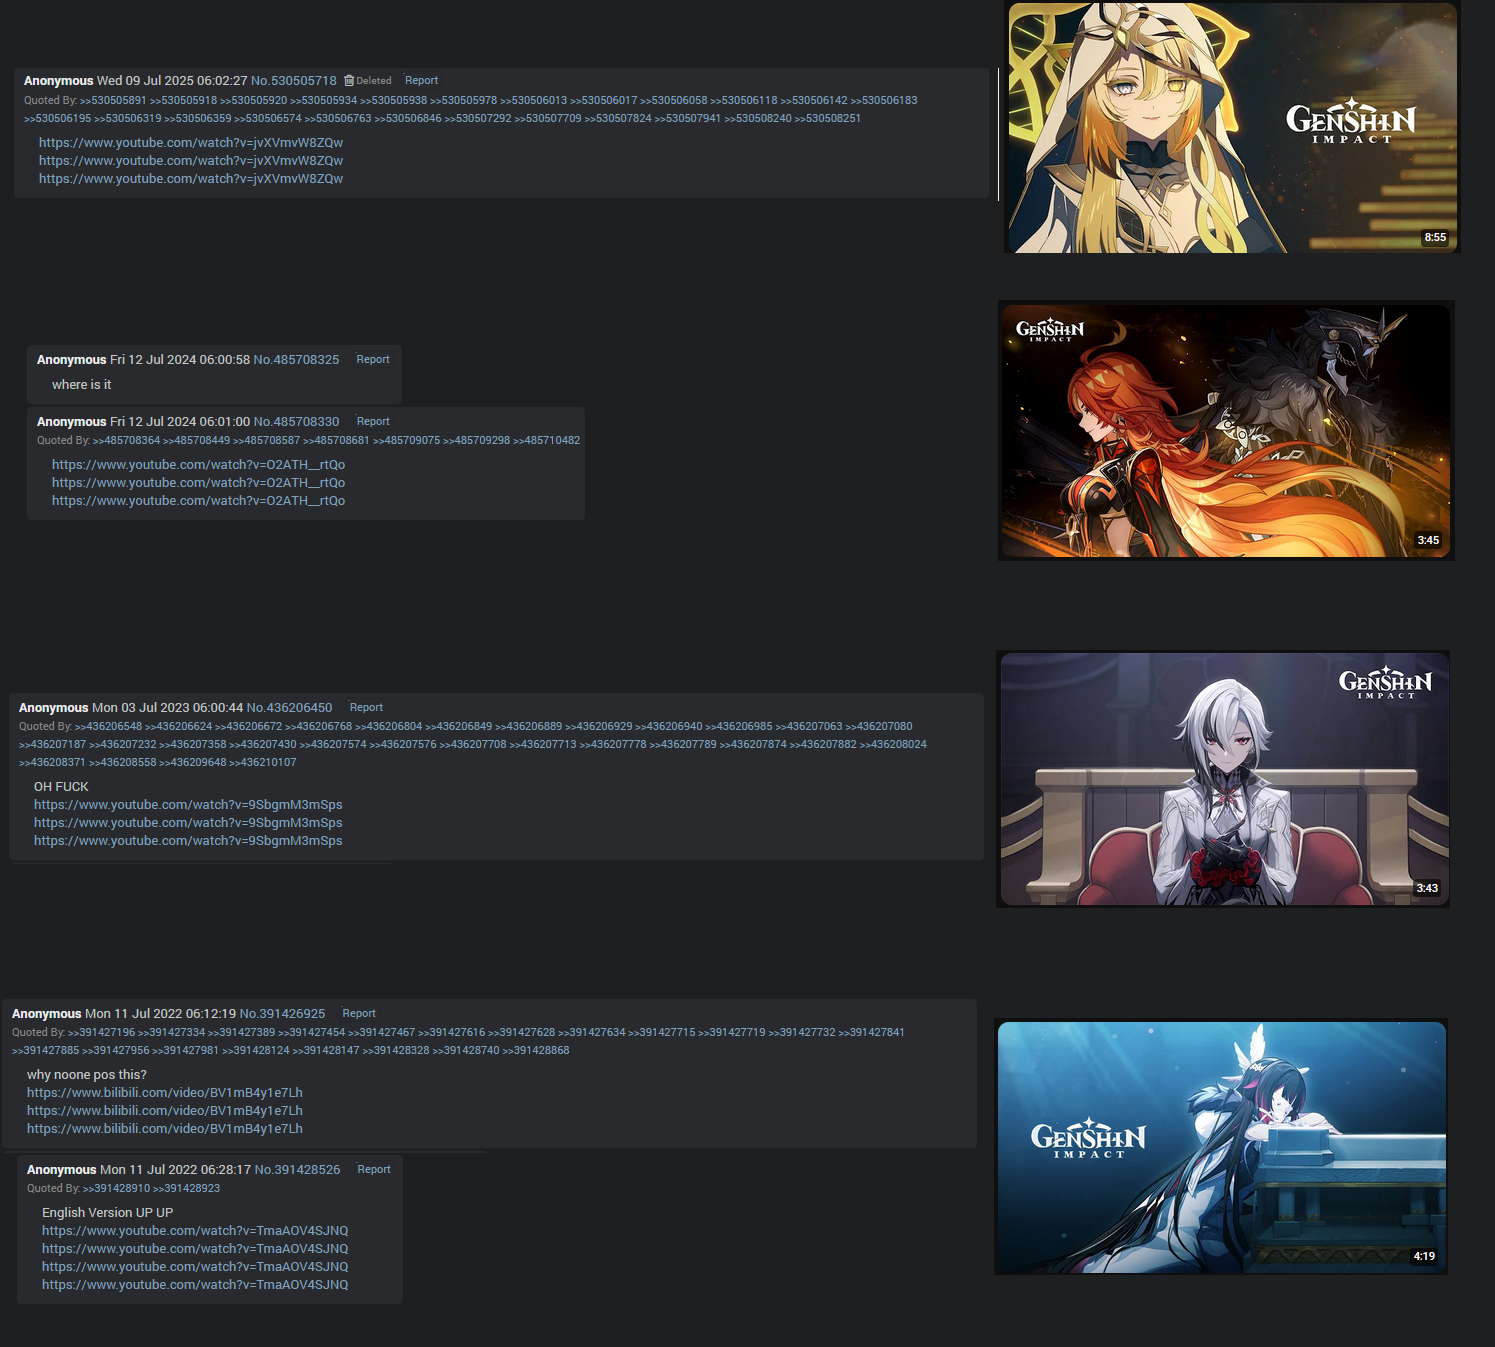Open post number No.485708330
1495x1347 pixels.
[x=296, y=422]
